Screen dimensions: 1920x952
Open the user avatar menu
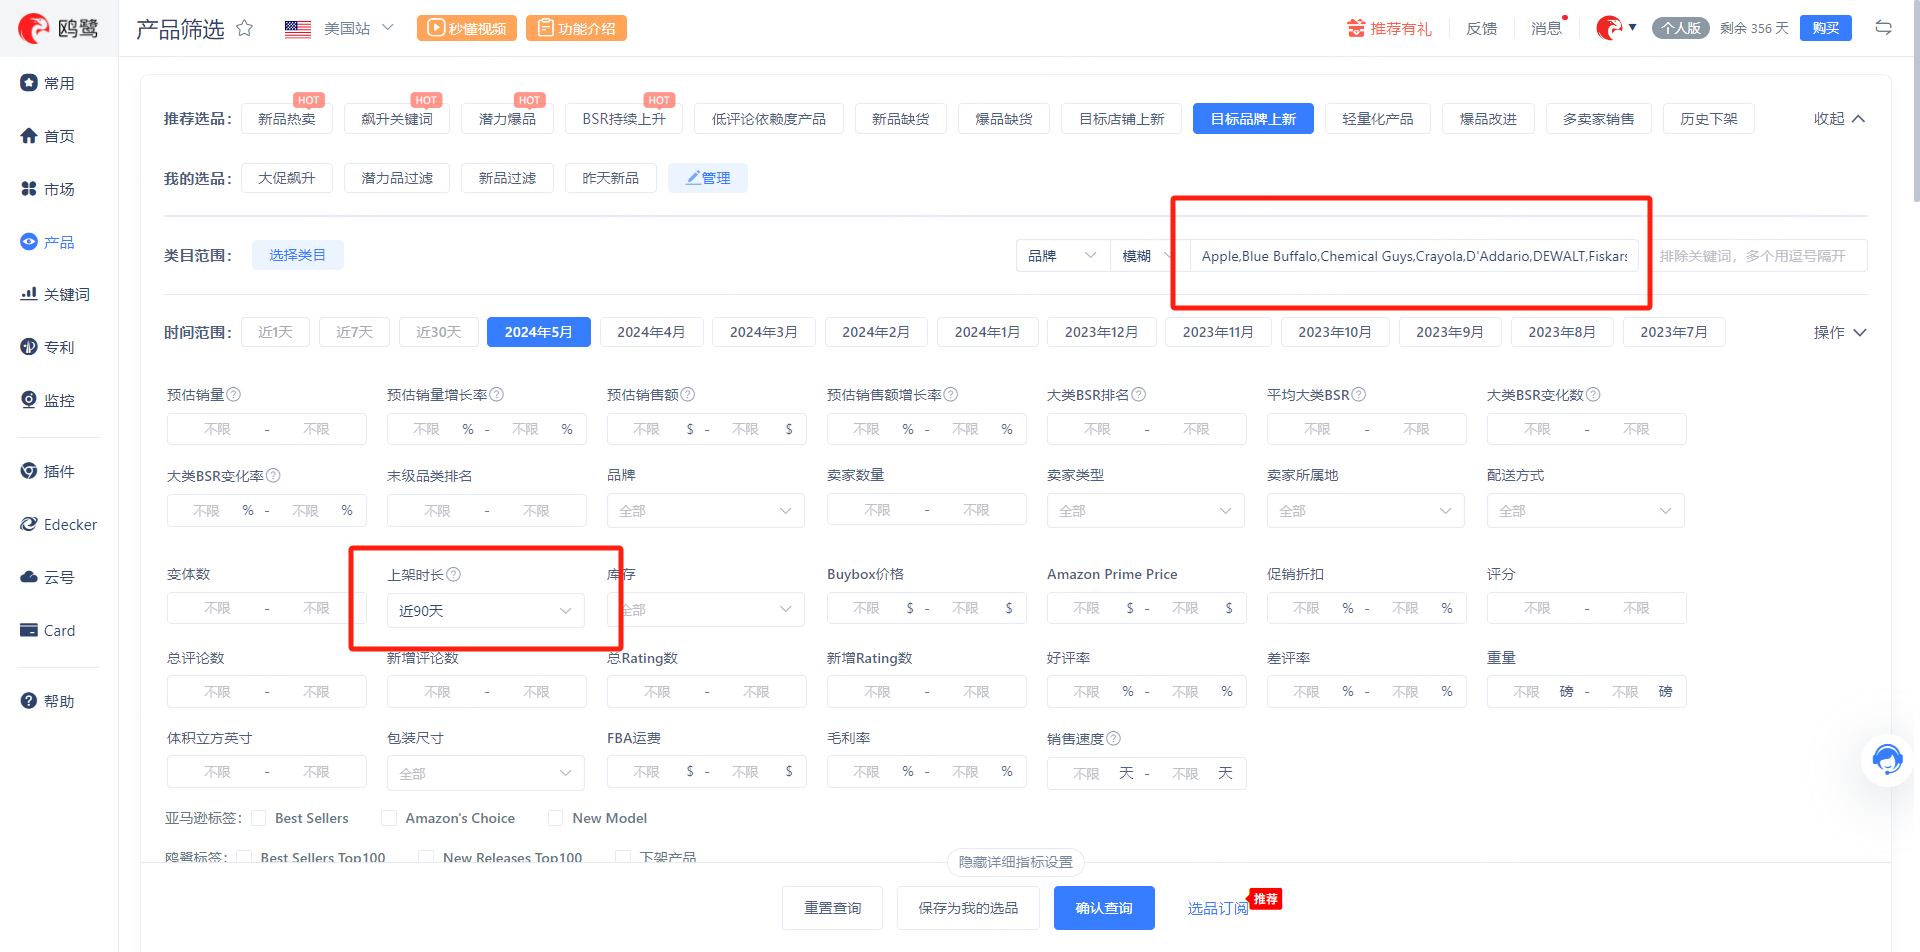1616,28
